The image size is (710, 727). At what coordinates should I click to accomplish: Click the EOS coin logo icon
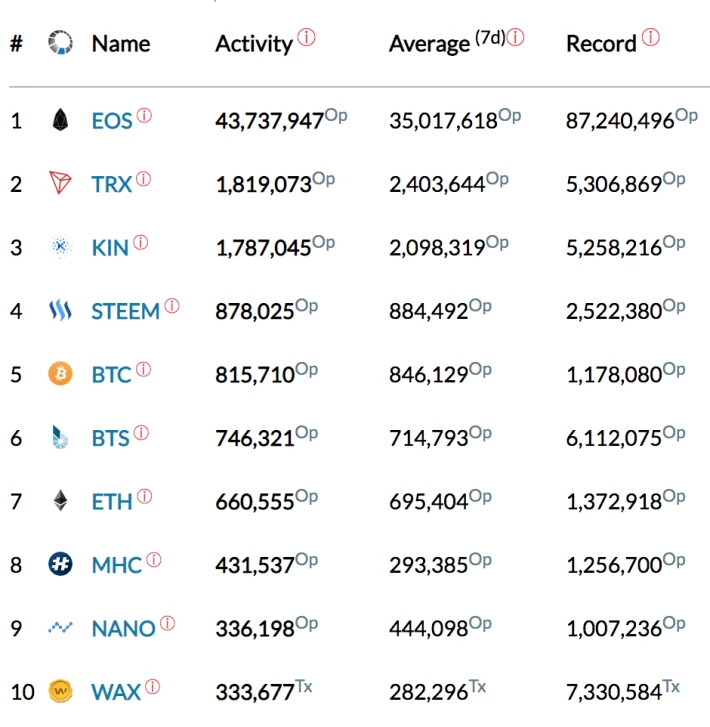(x=60, y=120)
